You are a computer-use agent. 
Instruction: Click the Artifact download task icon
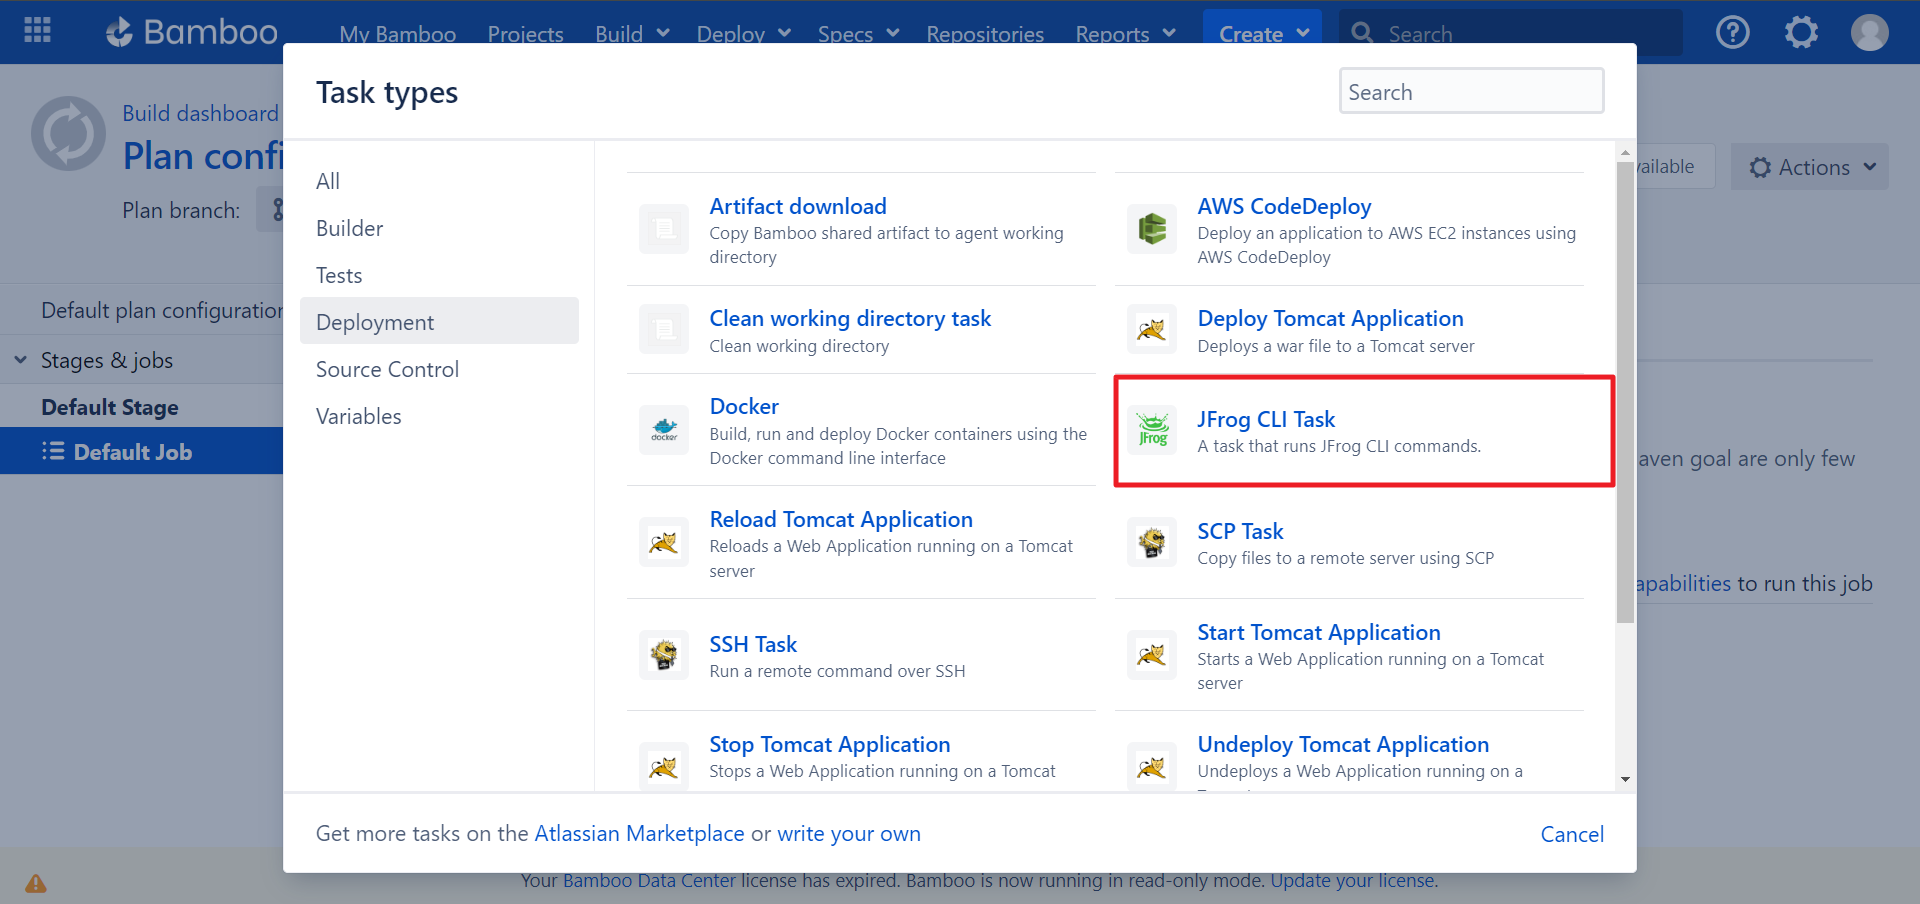664,230
